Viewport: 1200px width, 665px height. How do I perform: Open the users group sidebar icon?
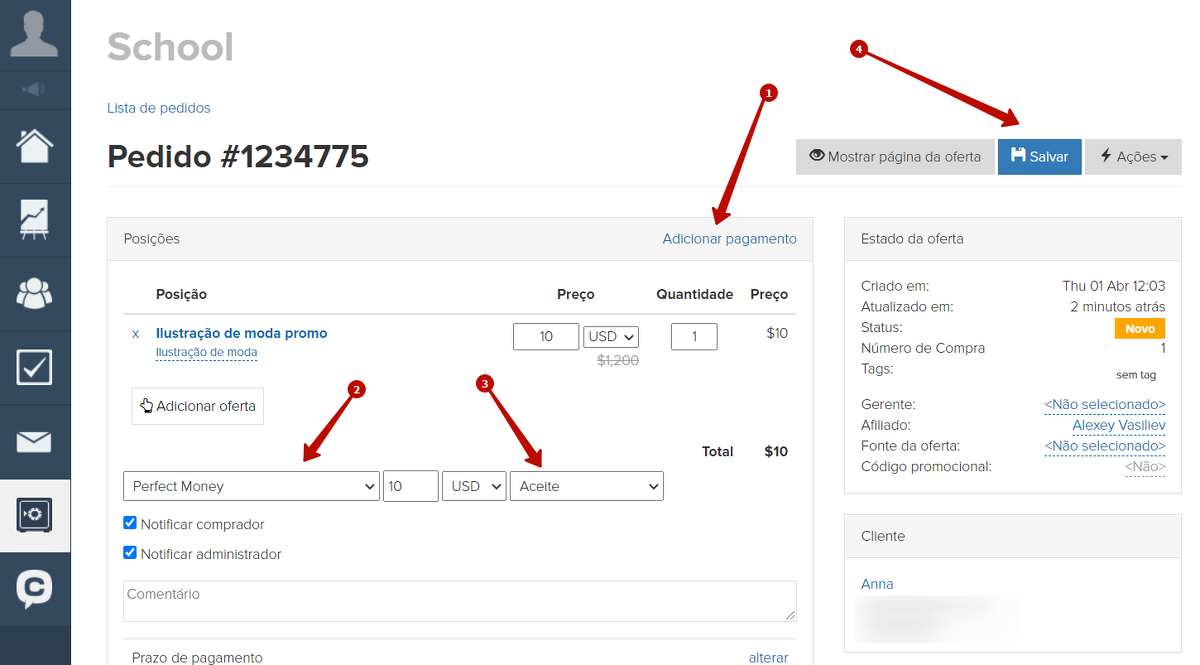(34, 293)
